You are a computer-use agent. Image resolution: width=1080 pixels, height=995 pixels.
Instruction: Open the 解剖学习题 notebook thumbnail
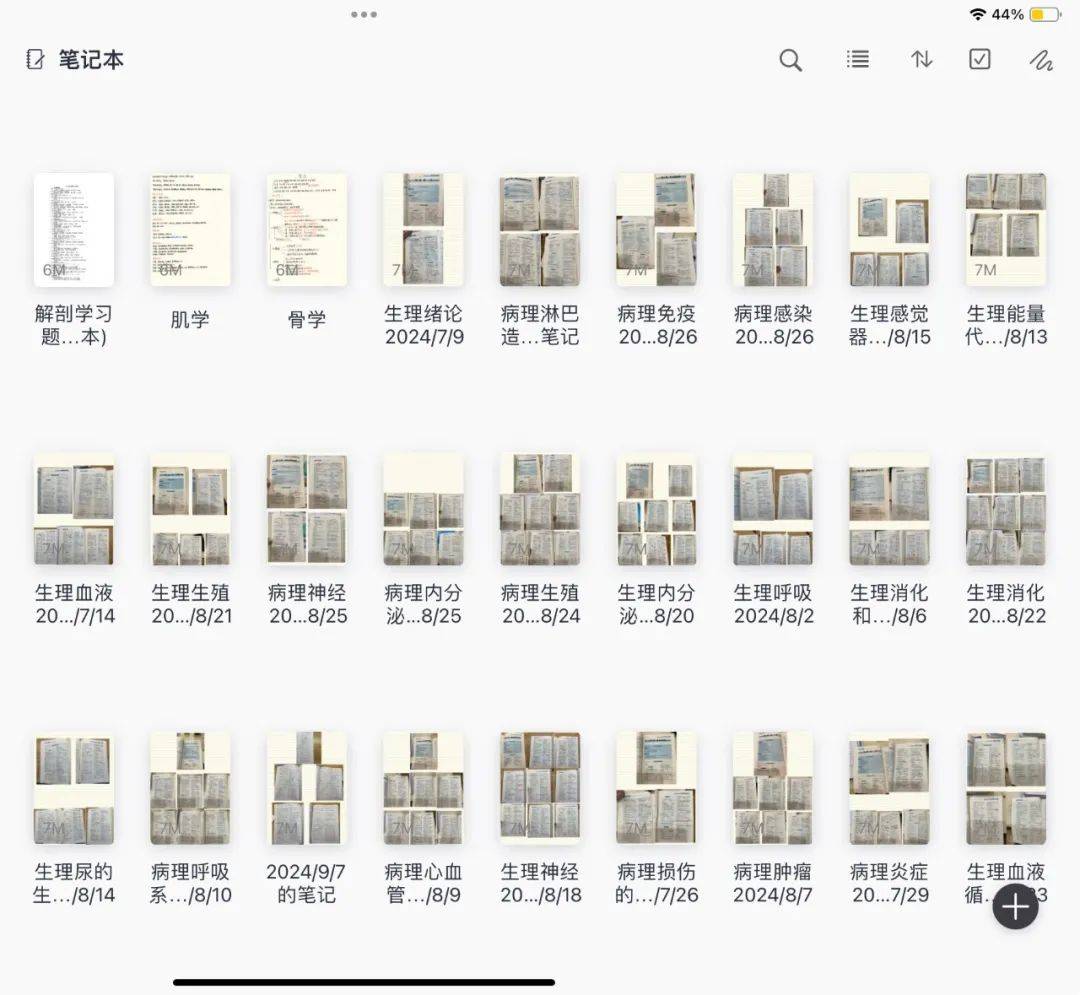tap(74, 230)
